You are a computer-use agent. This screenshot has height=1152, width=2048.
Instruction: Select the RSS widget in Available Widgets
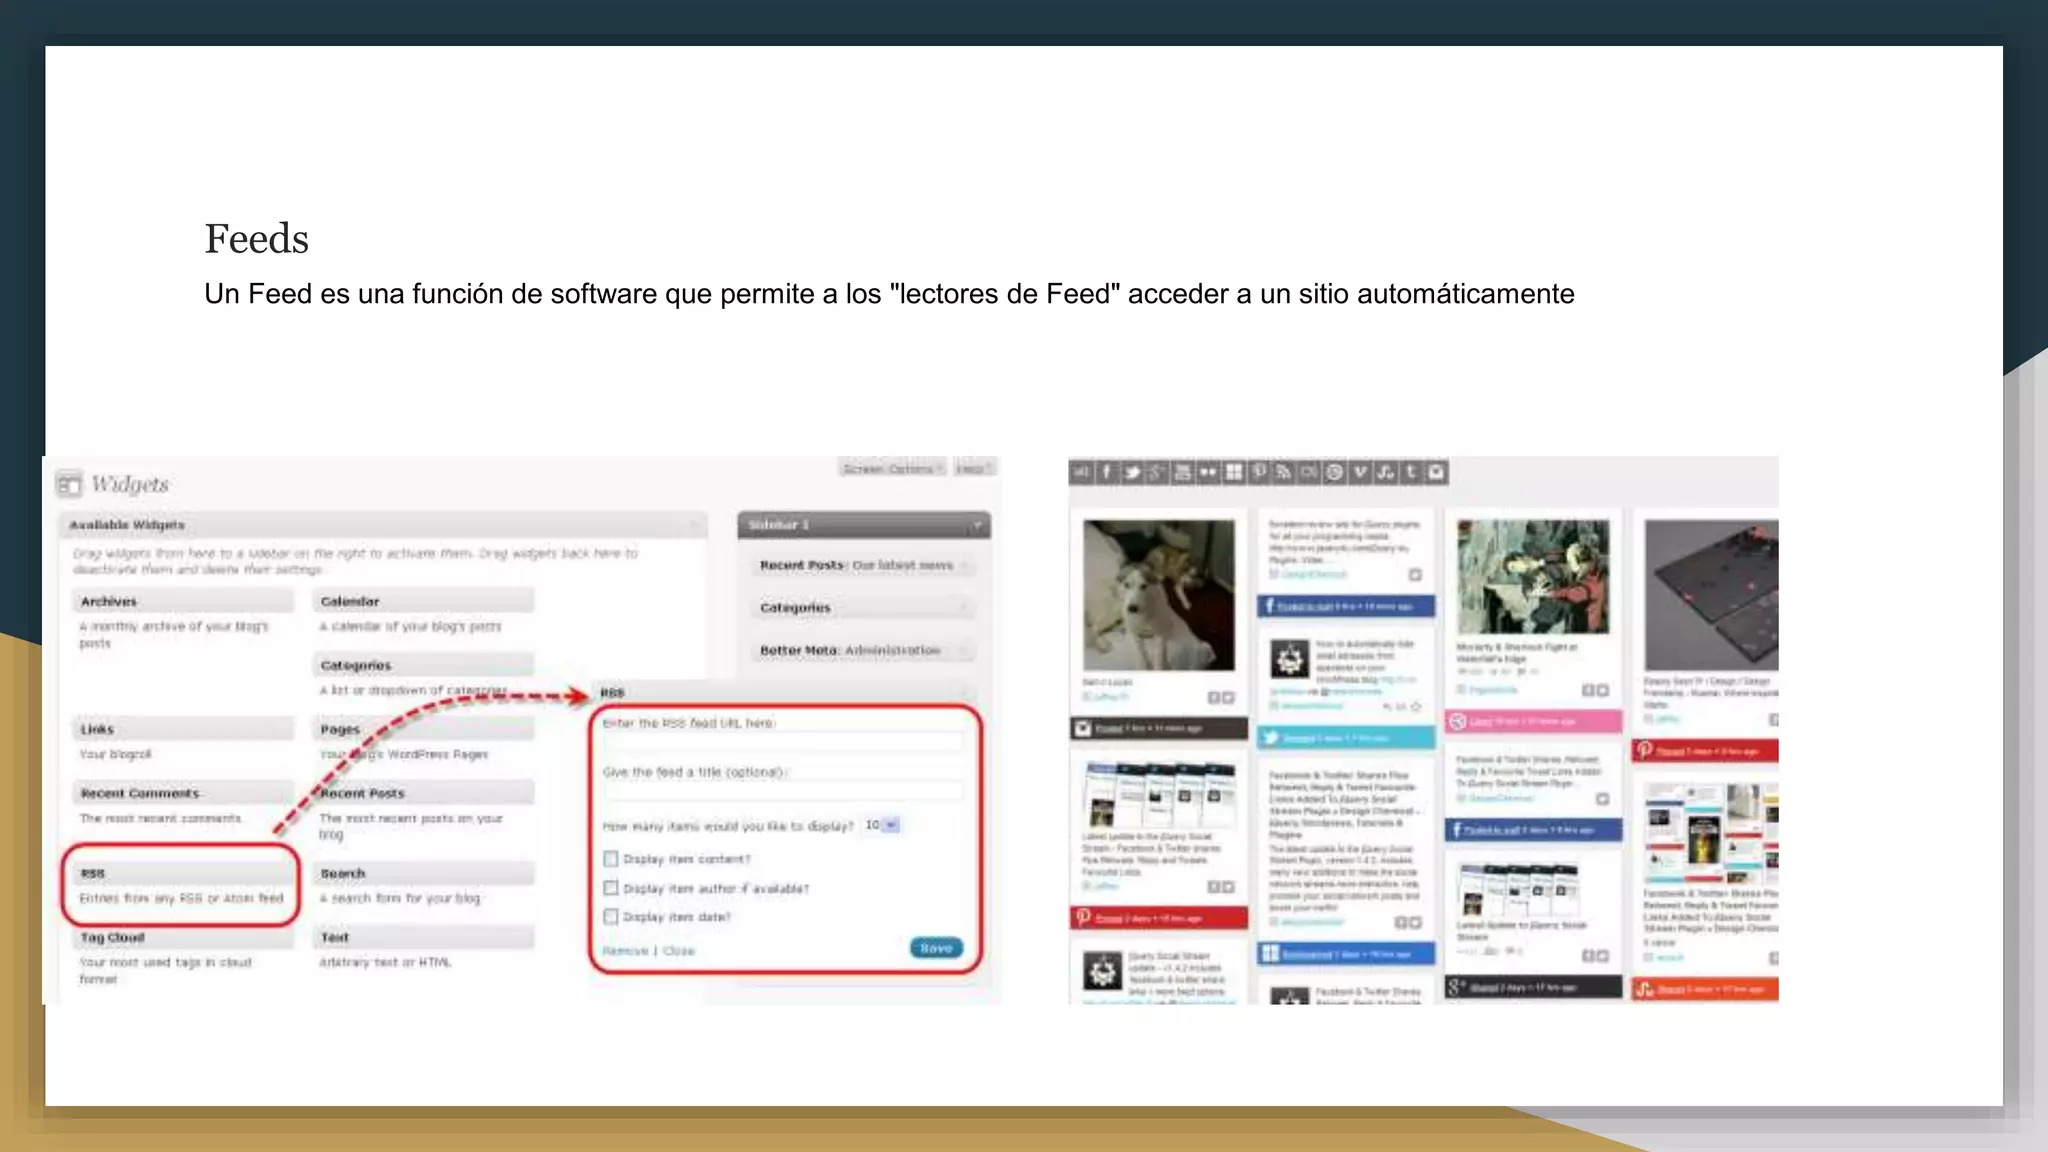pos(184,873)
